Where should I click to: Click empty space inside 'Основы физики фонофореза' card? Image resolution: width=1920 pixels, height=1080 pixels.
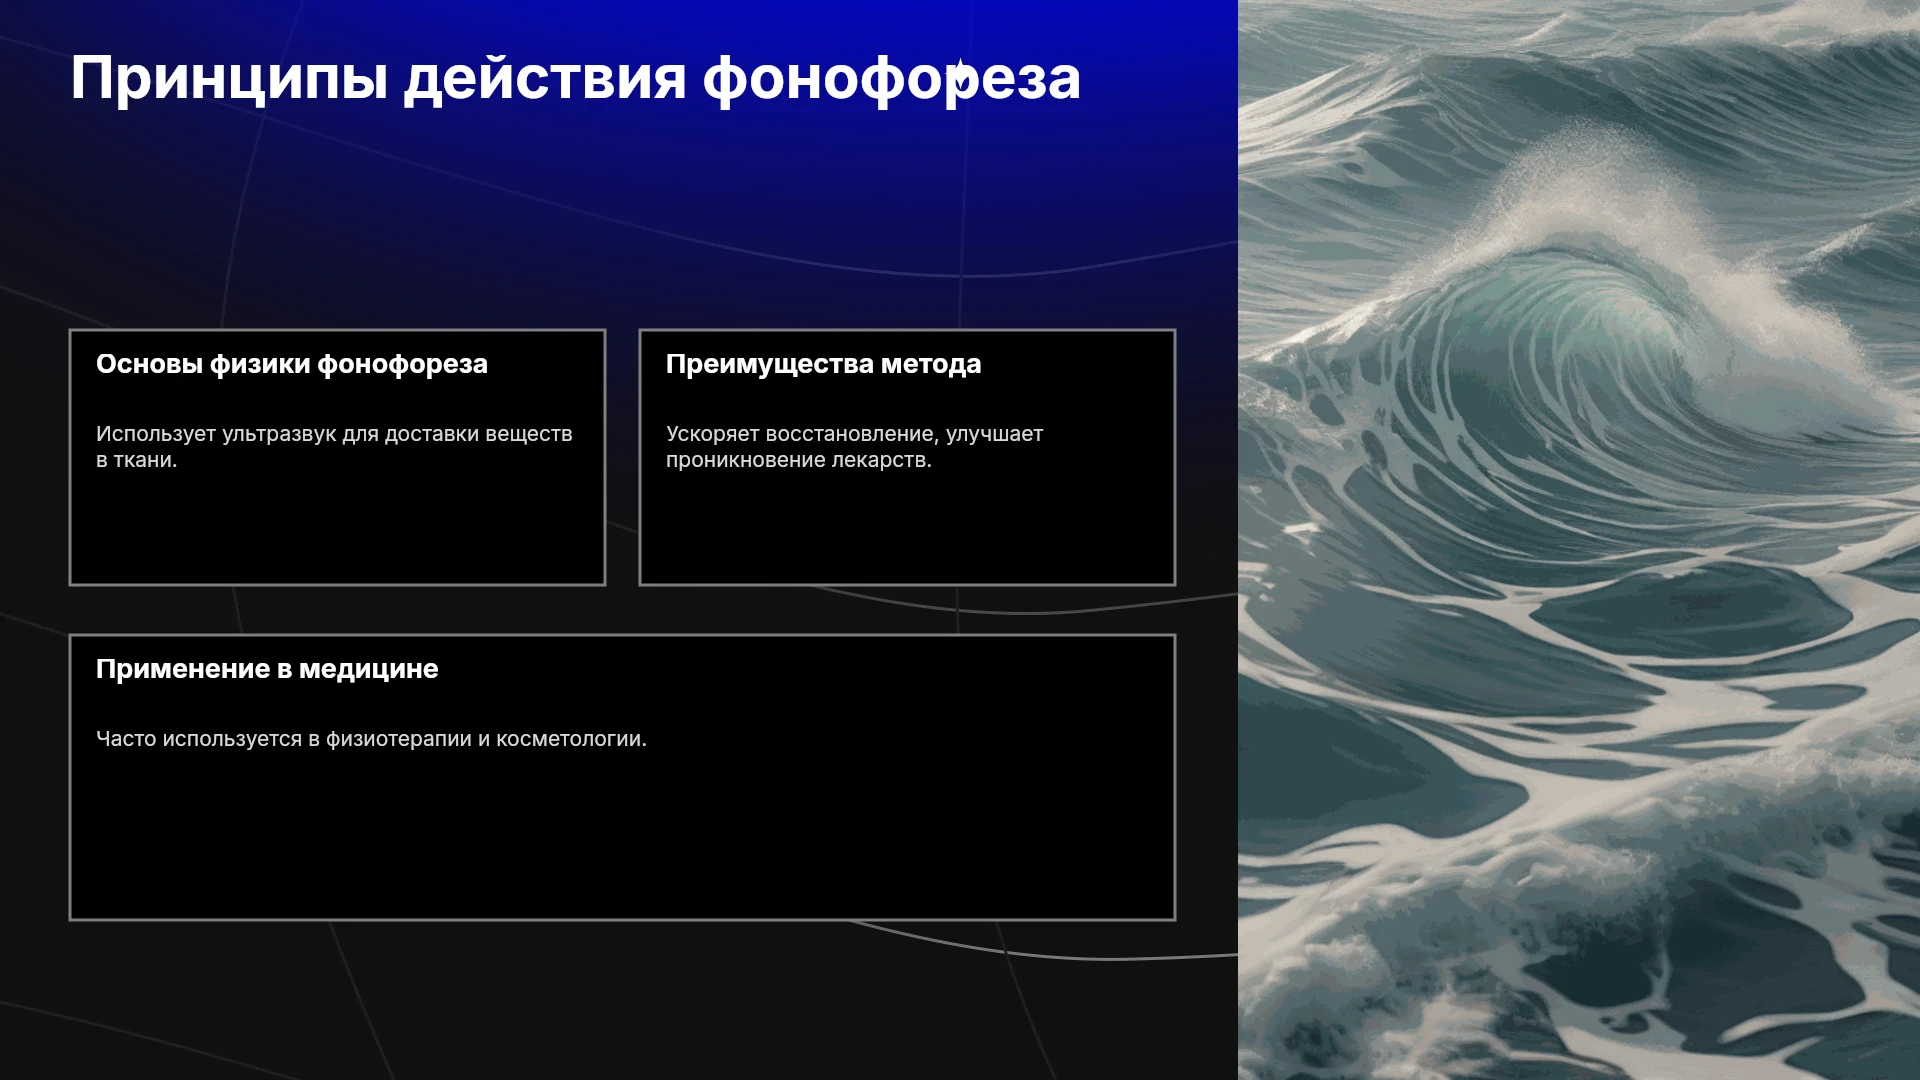[x=337, y=530]
